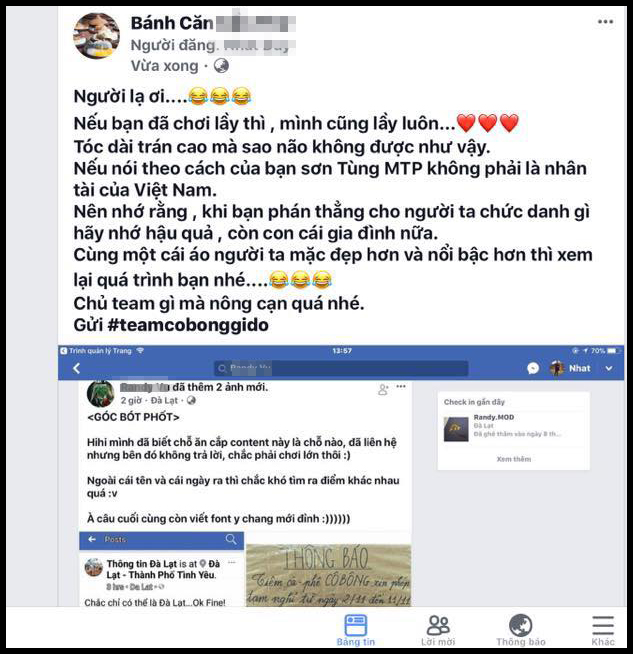Click the search field in blue header
The width and height of the screenshot is (633, 654).
[341, 368]
